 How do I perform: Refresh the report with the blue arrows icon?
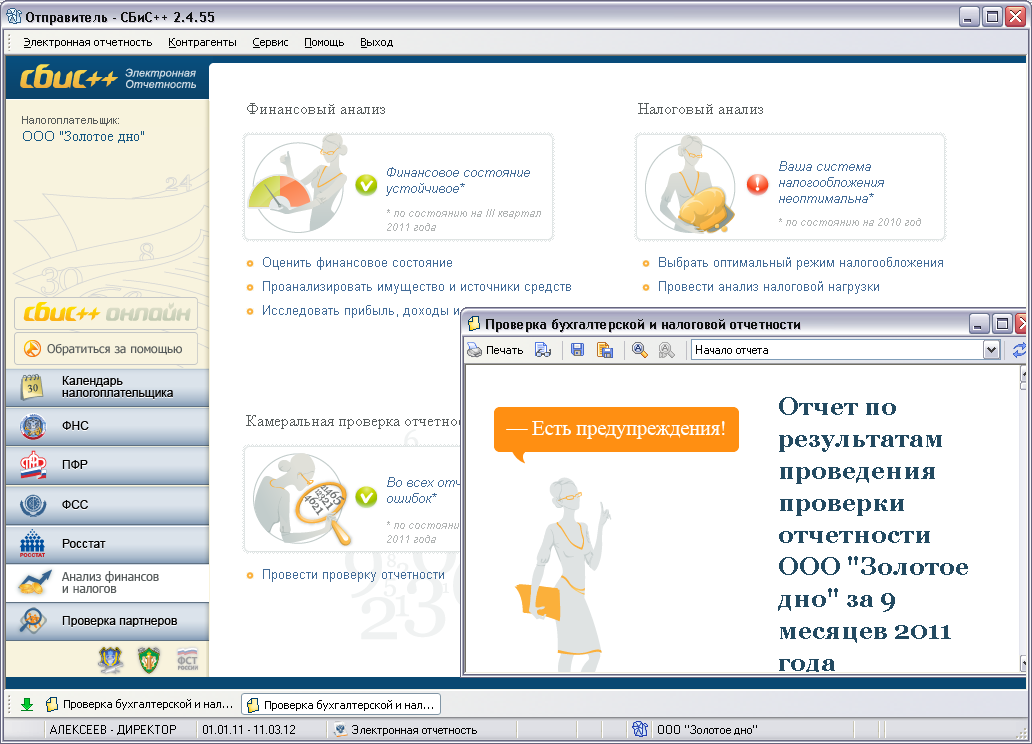[x=1019, y=350]
